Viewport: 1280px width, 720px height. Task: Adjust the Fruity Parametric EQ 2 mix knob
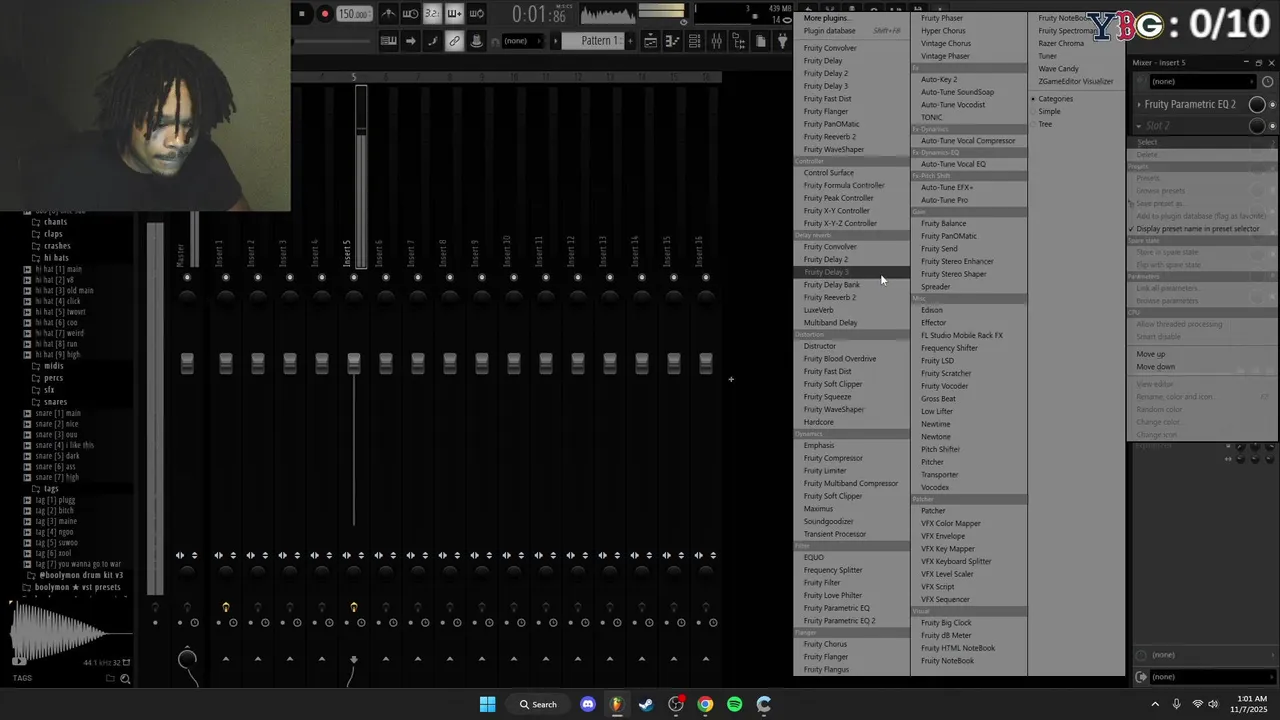[1257, 104]
